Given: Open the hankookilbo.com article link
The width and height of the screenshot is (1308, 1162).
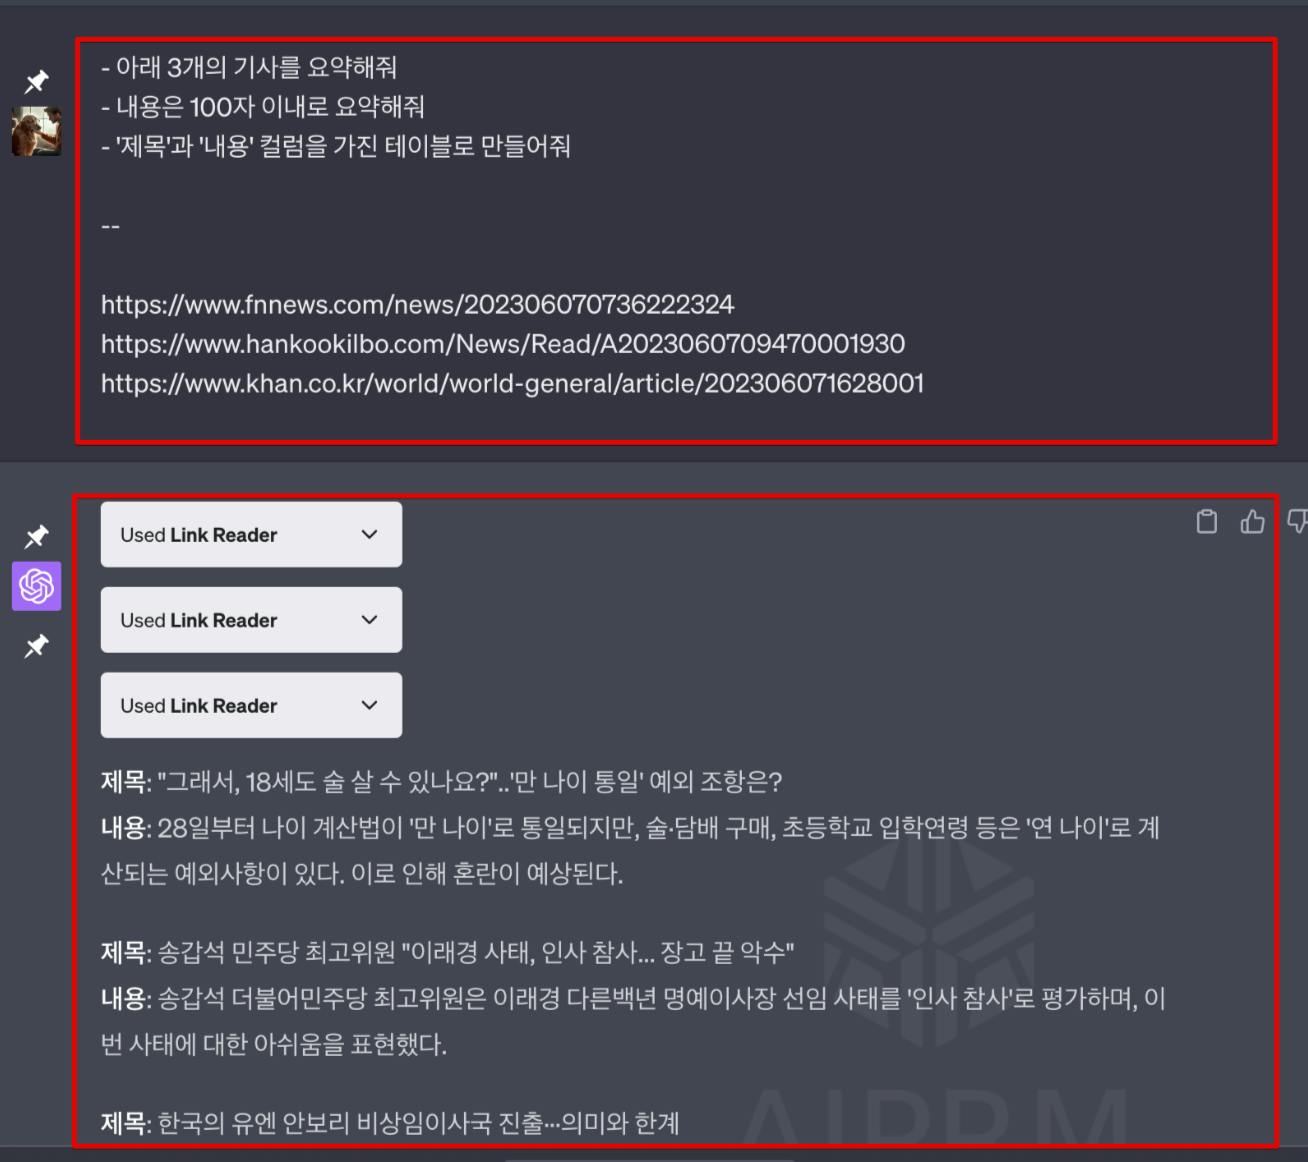Looking at the screenshot, I should [503, 344].
